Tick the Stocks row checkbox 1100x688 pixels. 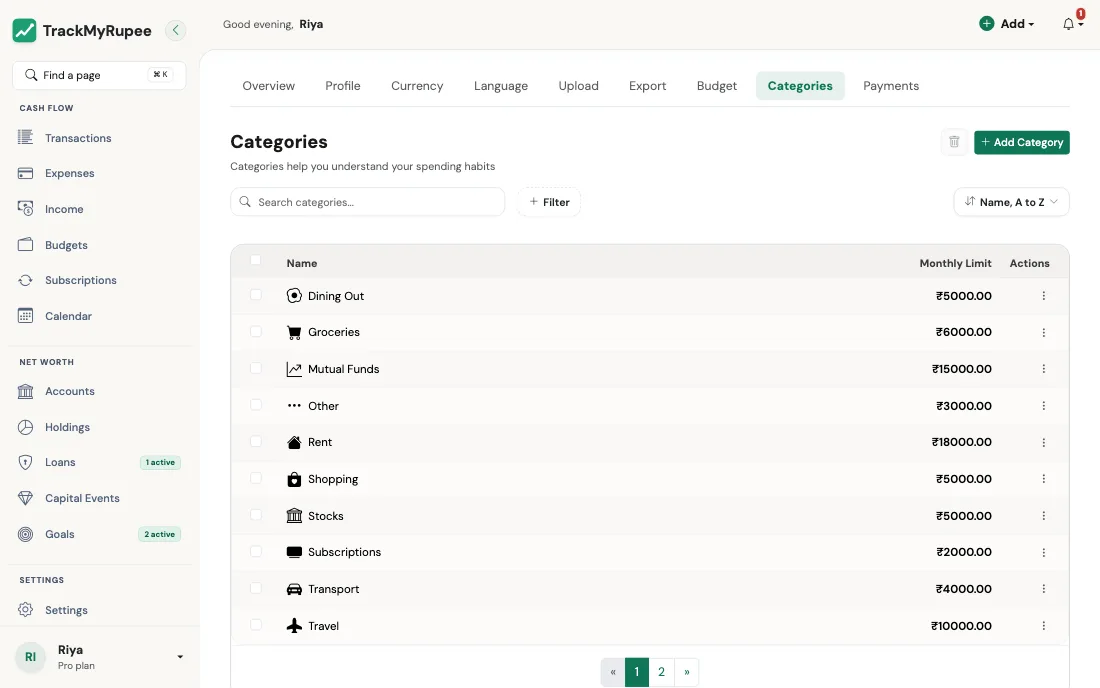[x=255, y=515]
